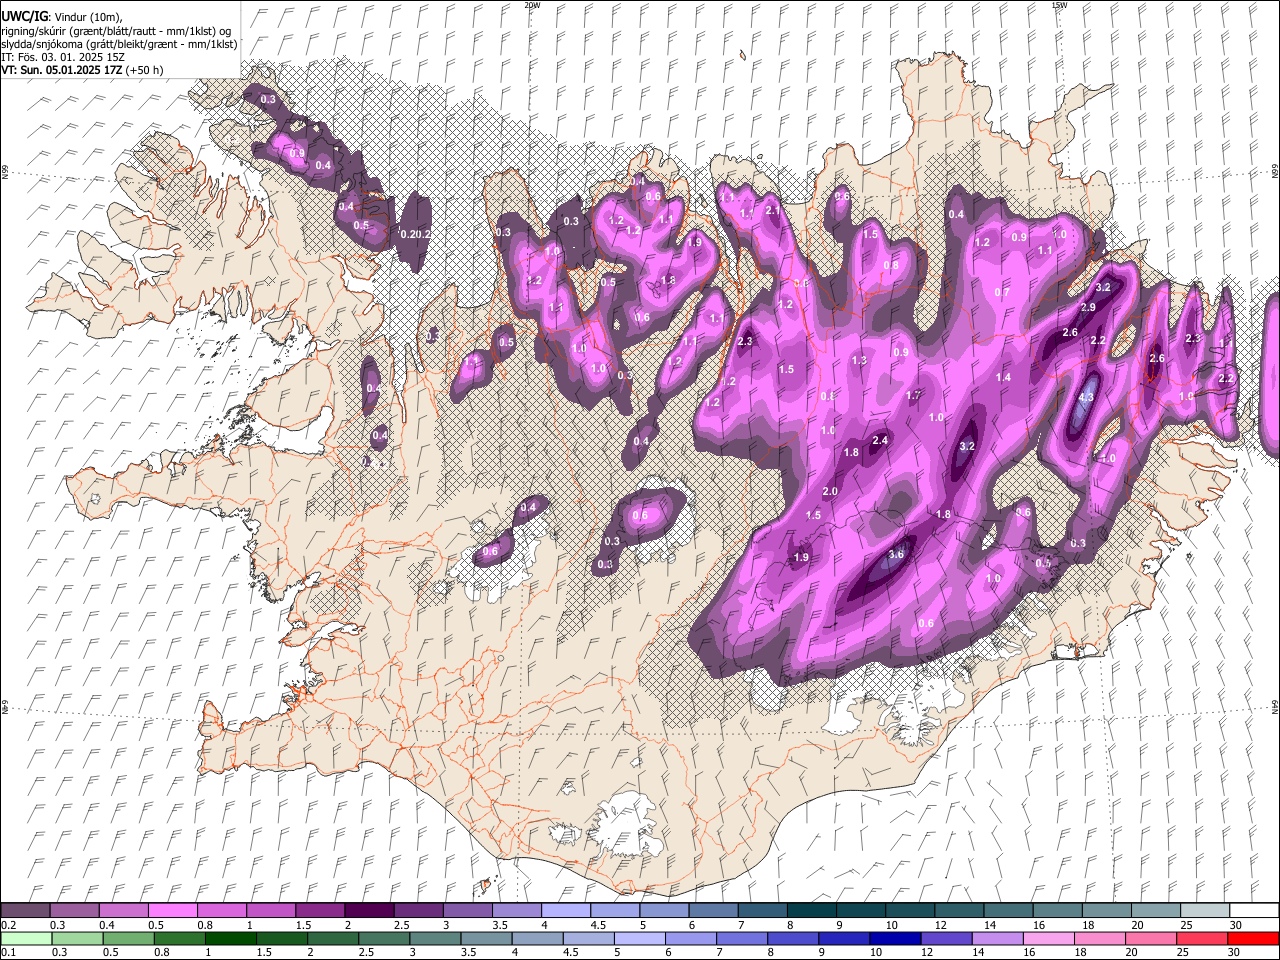Pick the dark mauve 0.2–0.3 snow legend swatch
This screenshot has width=1280, height=960.
tap(25, 911)
